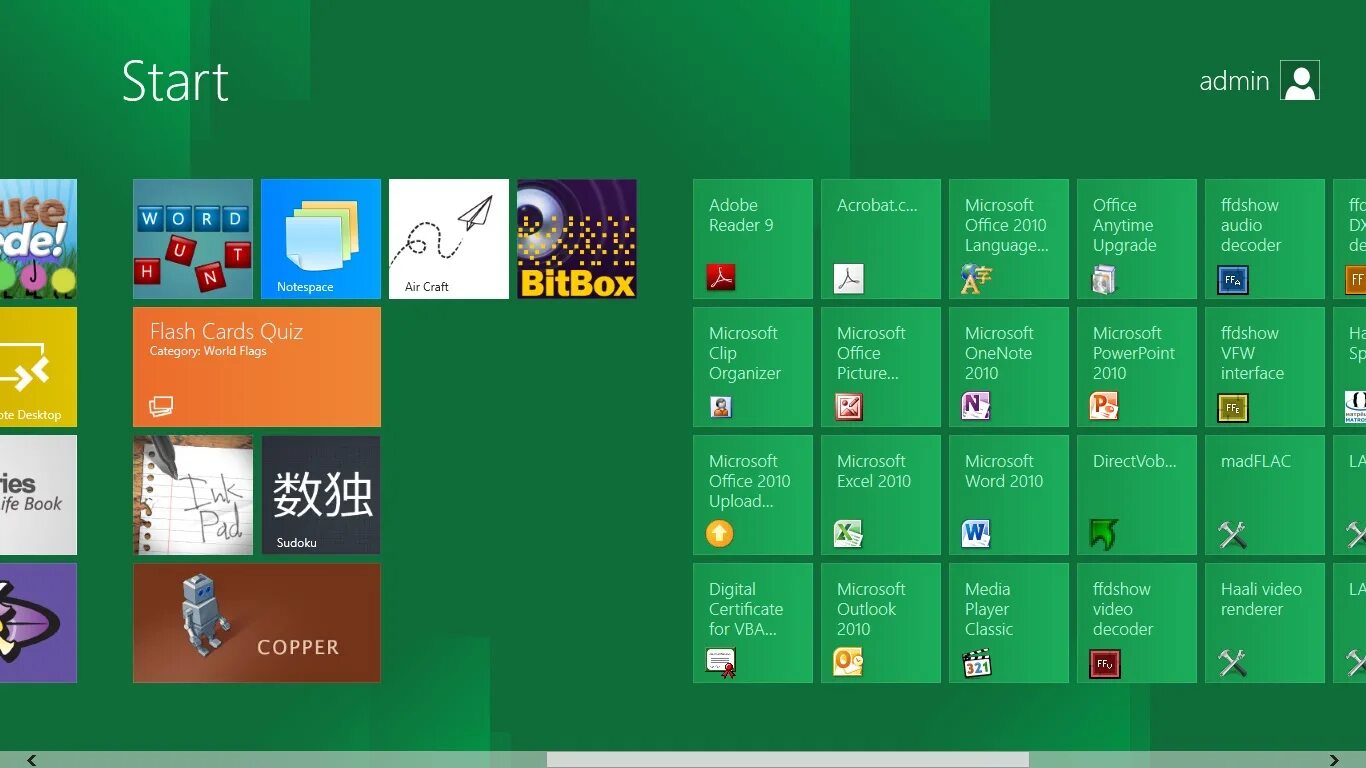
Task: Open the madFLAC tile
Action: click(x=1265, y=495)
